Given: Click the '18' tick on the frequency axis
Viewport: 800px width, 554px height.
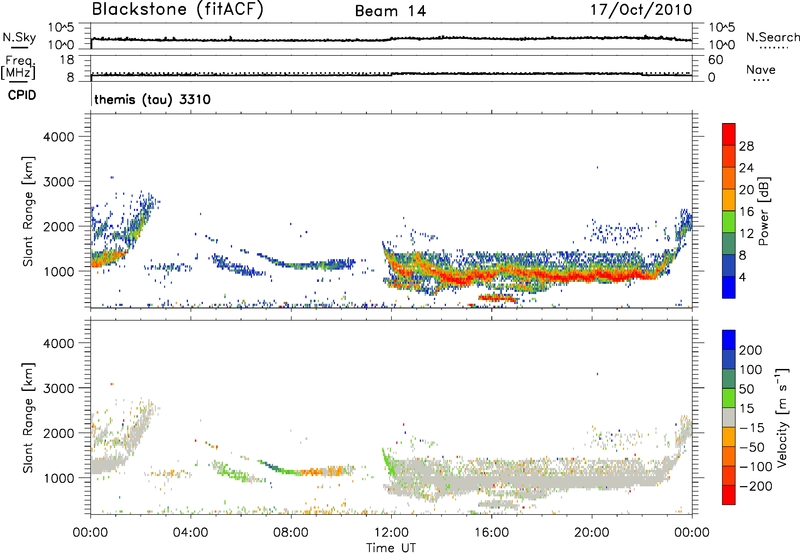Looking at the screenshot, I should pos(67,60).
